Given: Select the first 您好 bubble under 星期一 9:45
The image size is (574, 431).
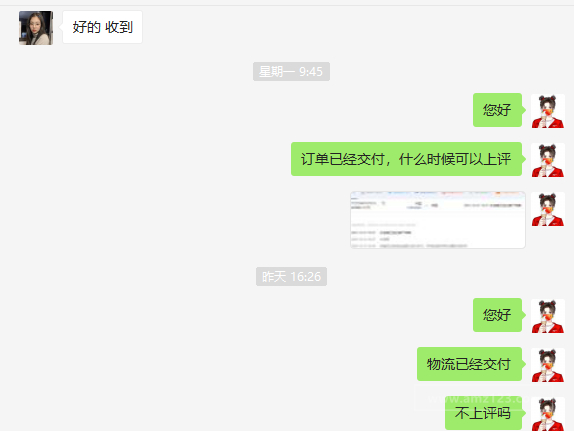Looking at the screenshot, I should point(497,110).
